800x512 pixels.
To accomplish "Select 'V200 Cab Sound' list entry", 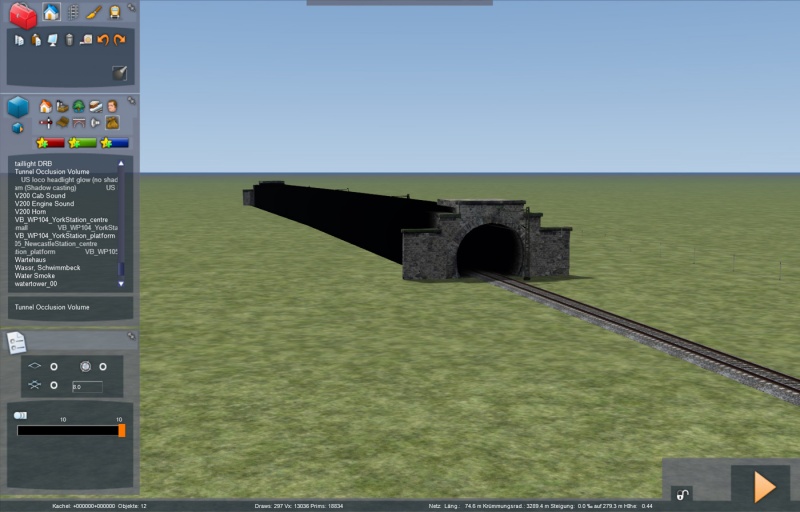I will pos(40,196).
